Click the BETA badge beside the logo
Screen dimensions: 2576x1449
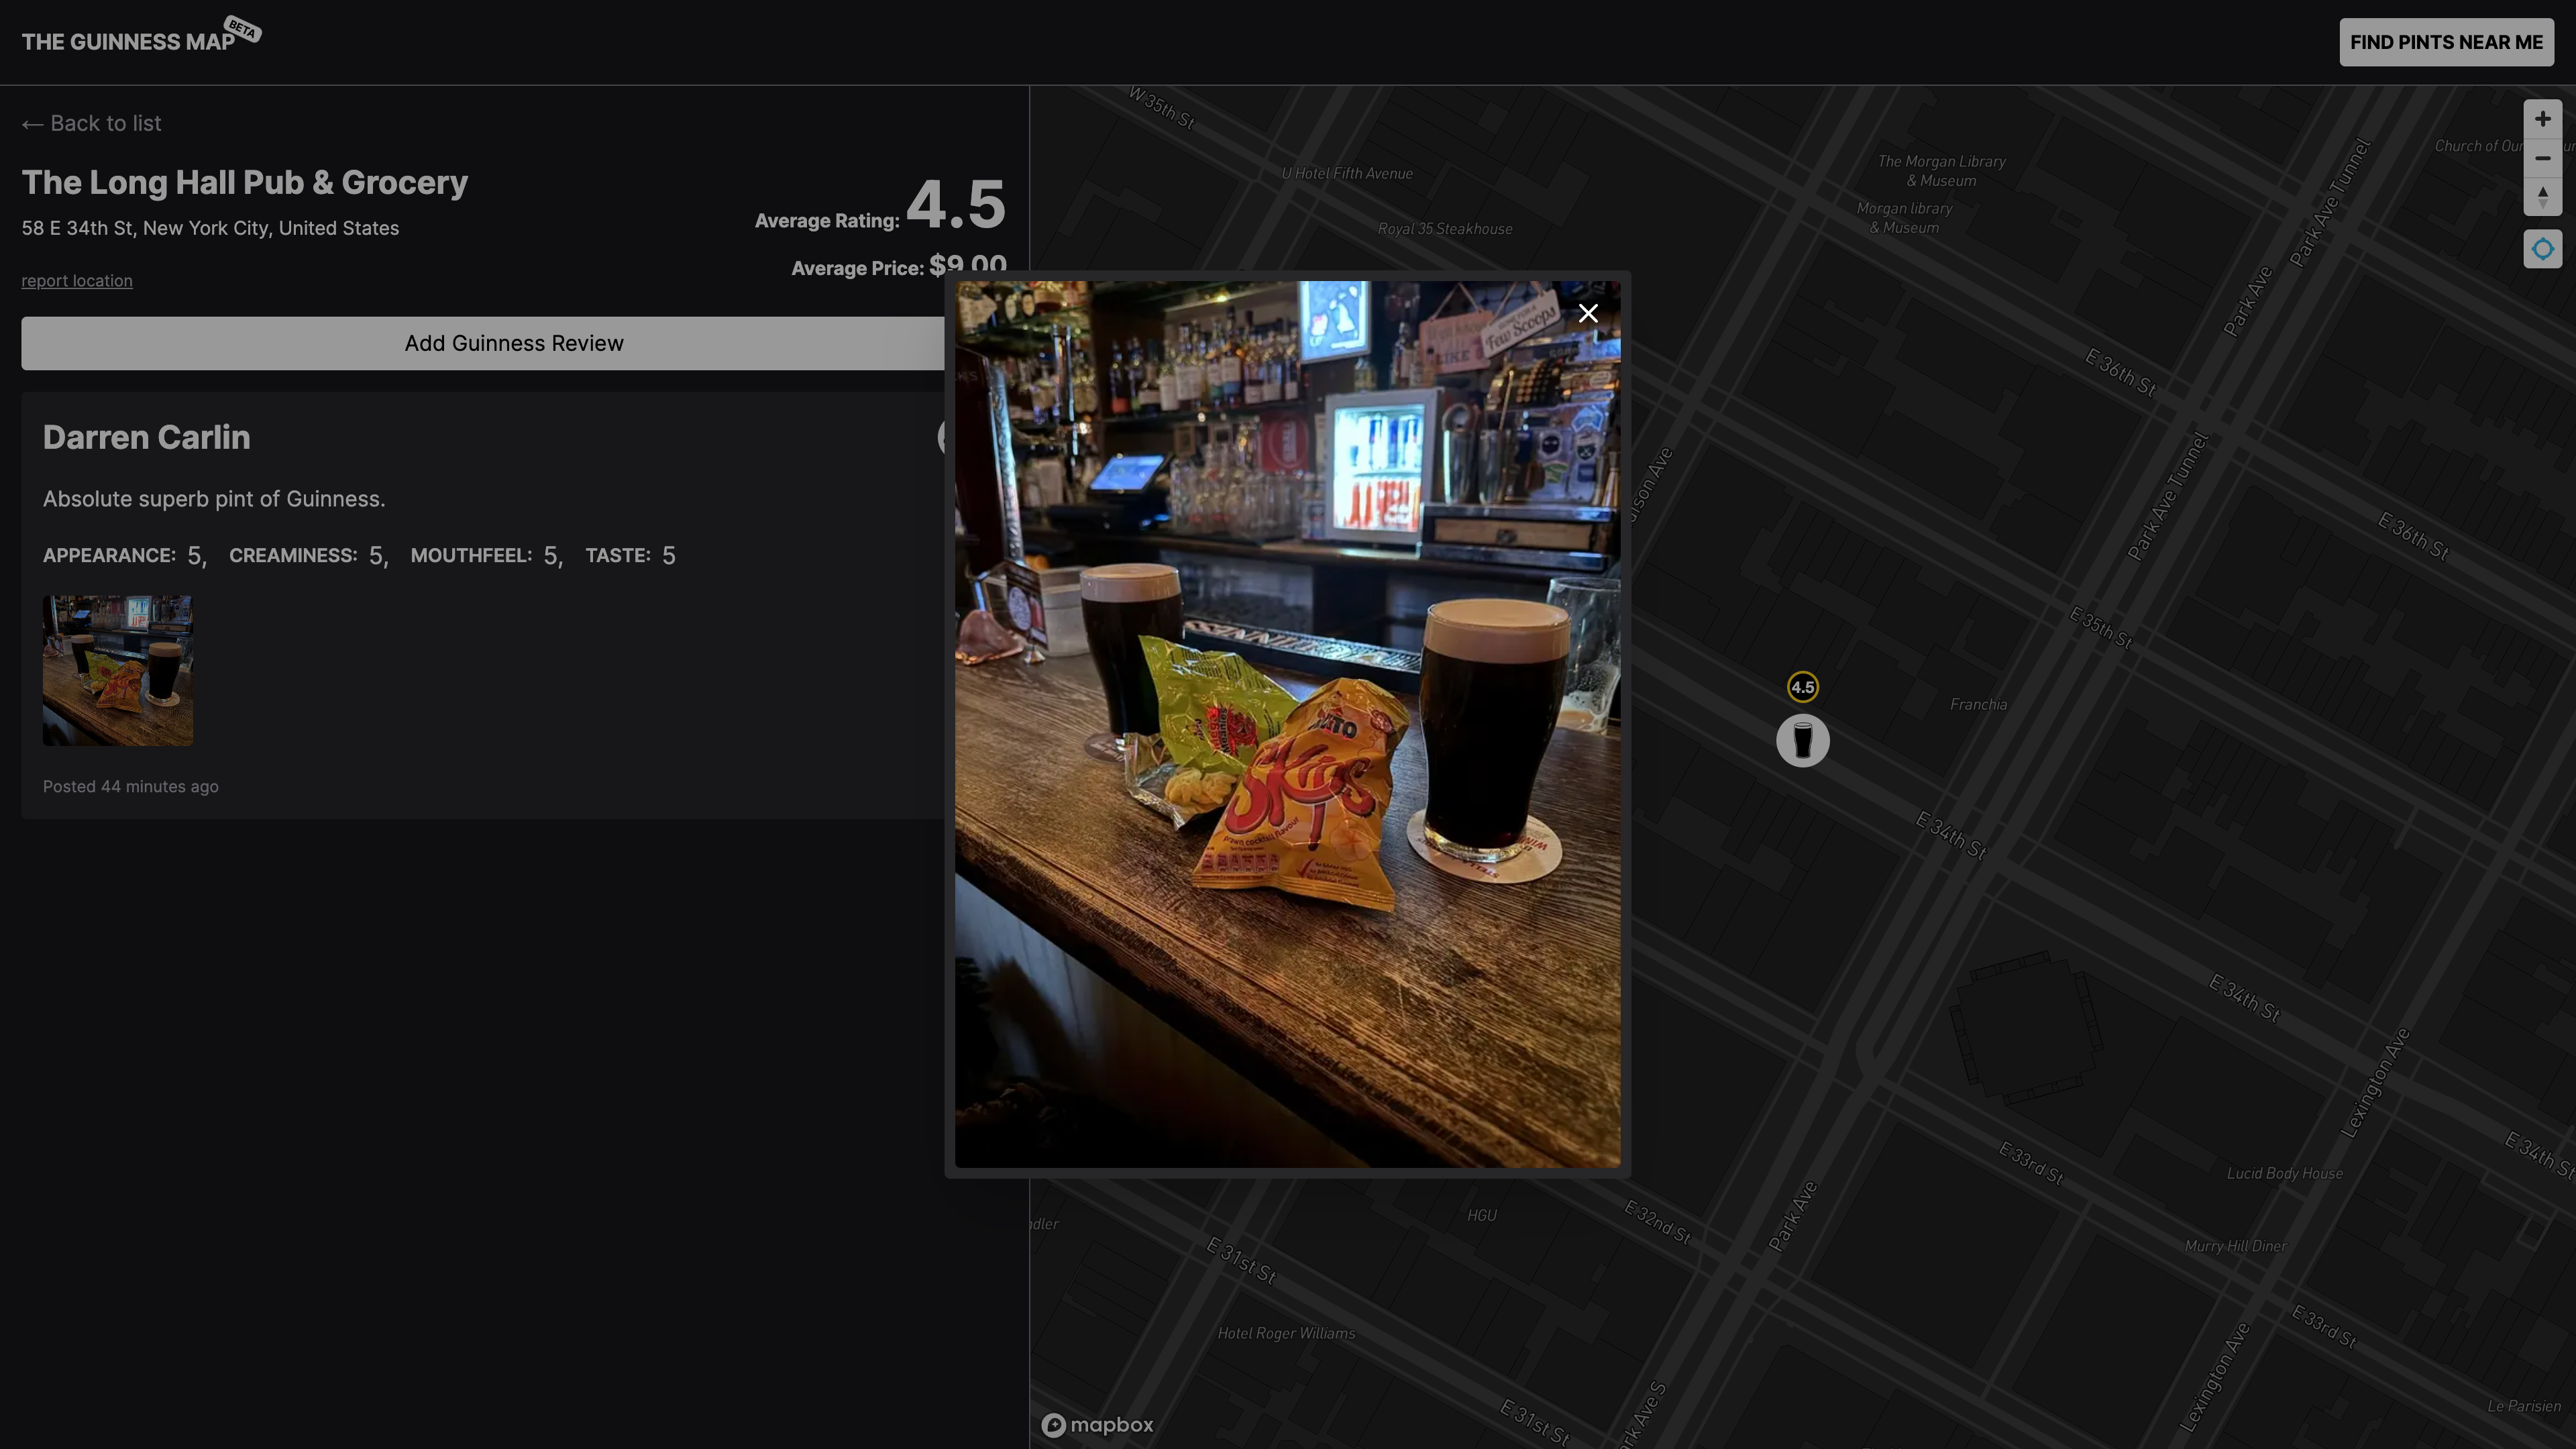click(242, 29)
